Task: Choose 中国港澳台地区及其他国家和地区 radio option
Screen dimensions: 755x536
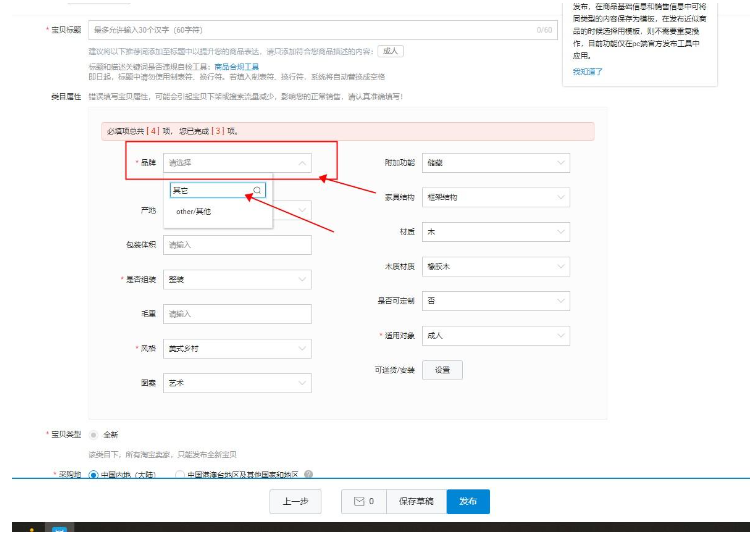Action: click(180, 475)
